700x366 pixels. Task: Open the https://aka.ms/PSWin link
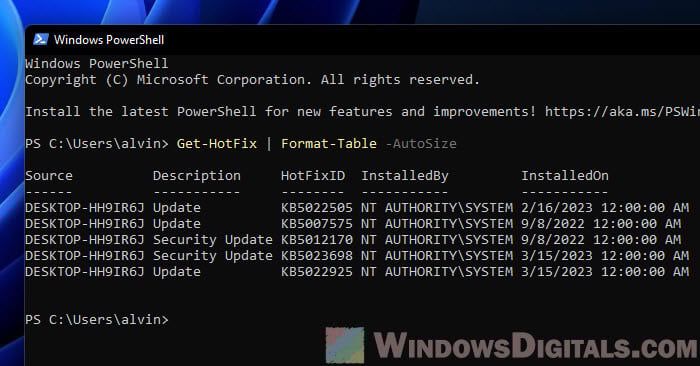click(622, 112)
